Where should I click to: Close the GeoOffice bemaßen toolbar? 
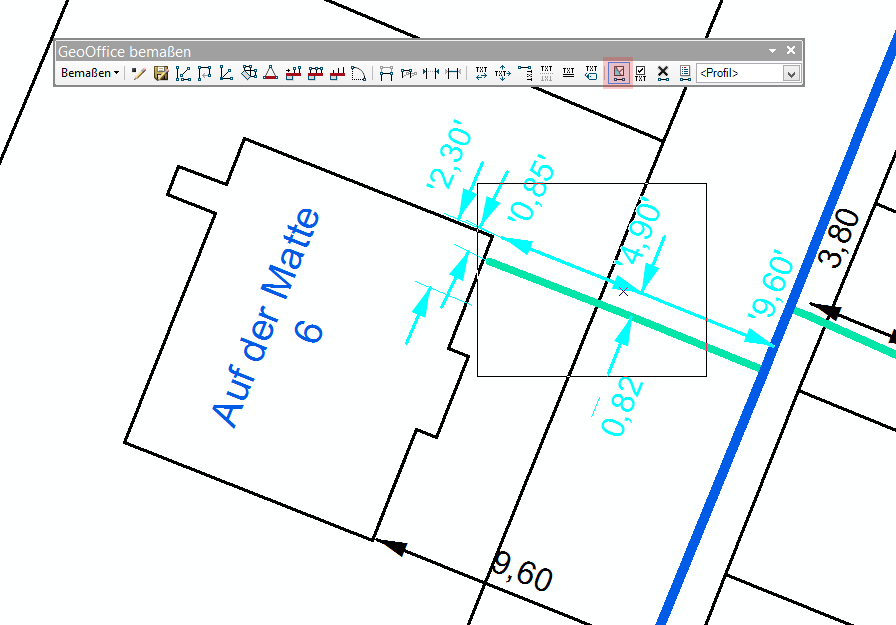tap(791, 50)
